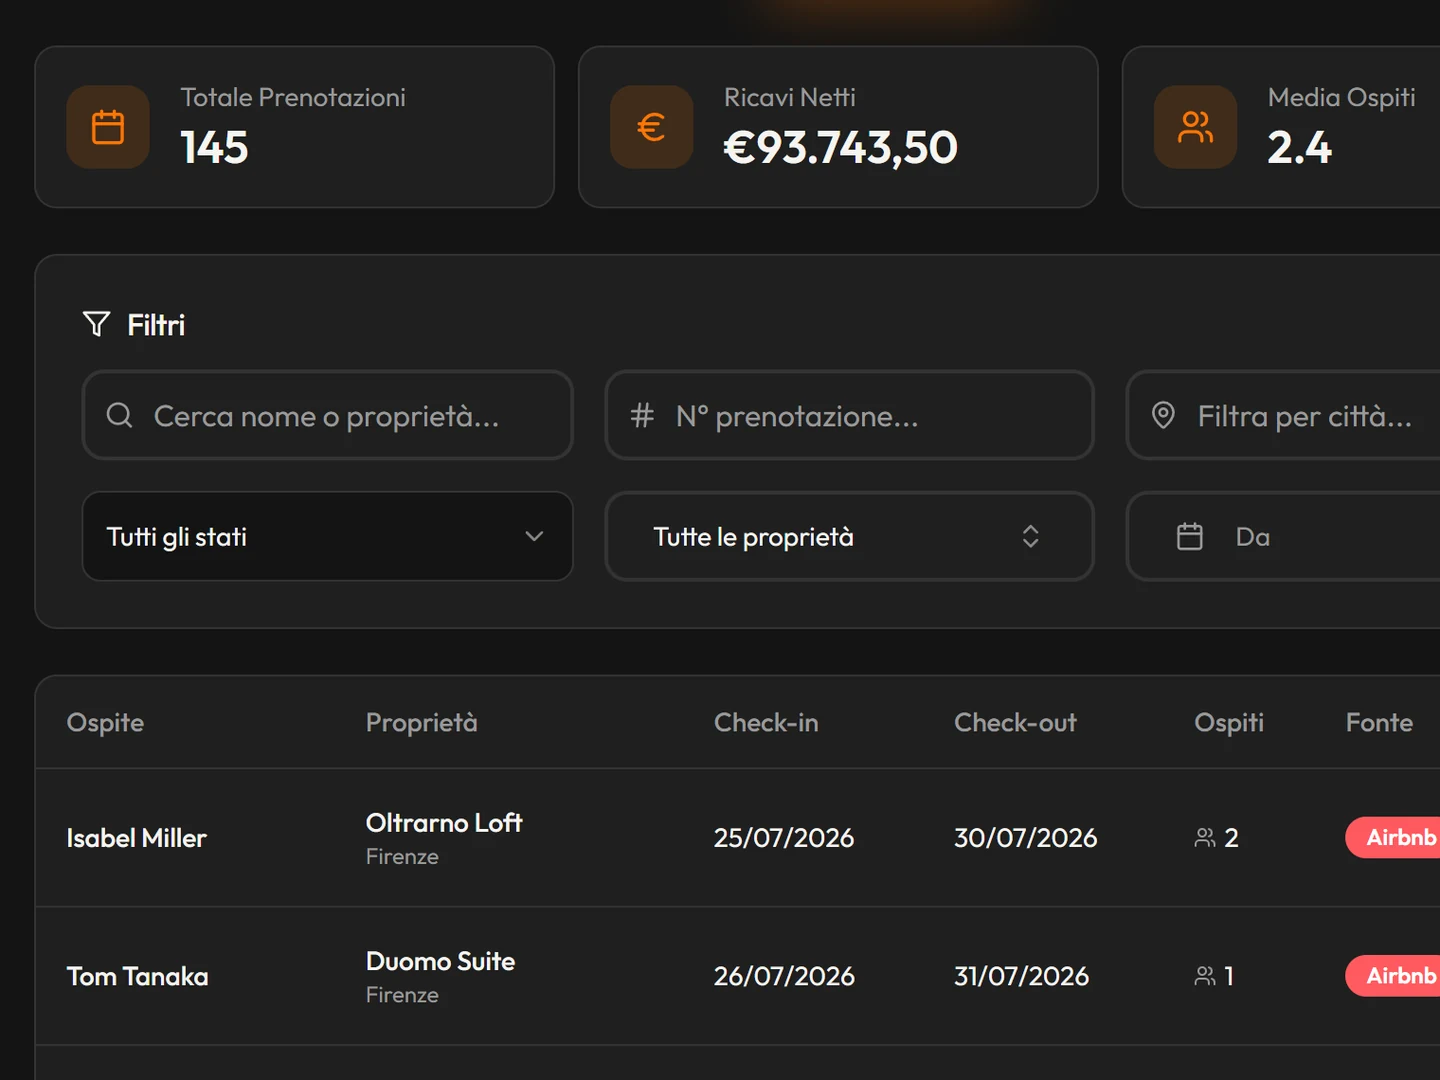Open the Da date picker field

(1283, 536)
